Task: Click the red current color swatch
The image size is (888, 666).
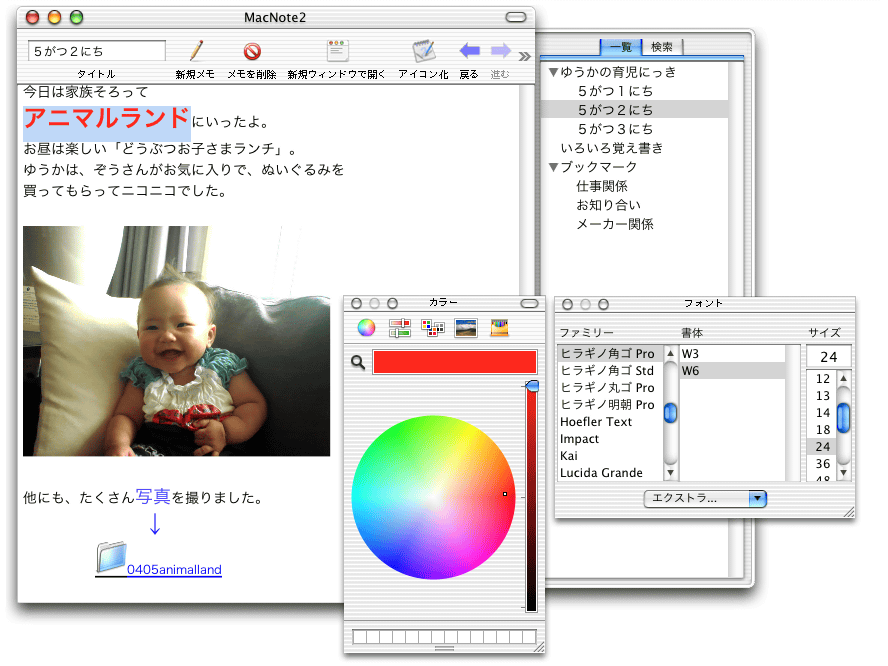Action: pyautogui.click(x=455, y=362)
